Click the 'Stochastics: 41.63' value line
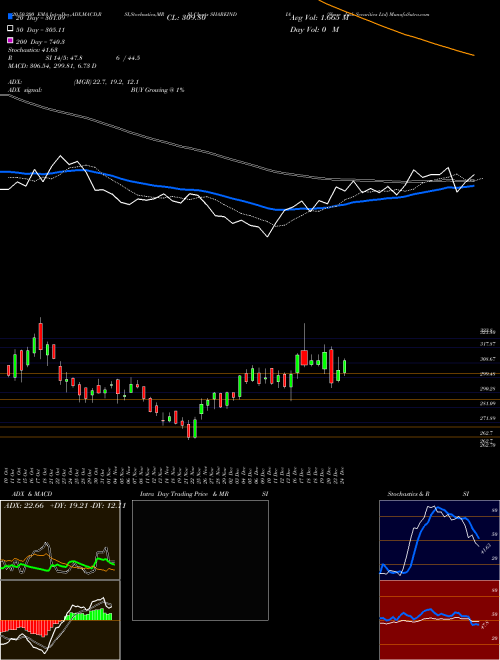500x660 pixels. 33,50
